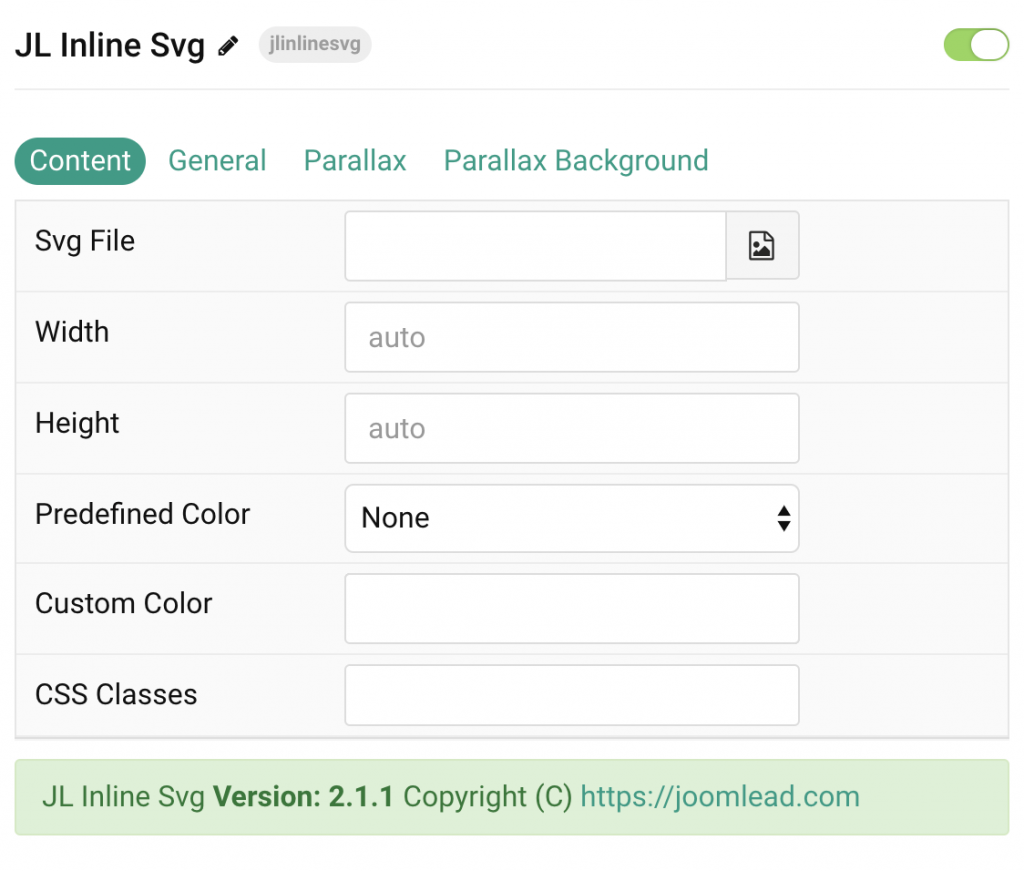Screen dimensions: 1024x871
Task: Open the Parallax tab
Action: click(x=354, y=160)
